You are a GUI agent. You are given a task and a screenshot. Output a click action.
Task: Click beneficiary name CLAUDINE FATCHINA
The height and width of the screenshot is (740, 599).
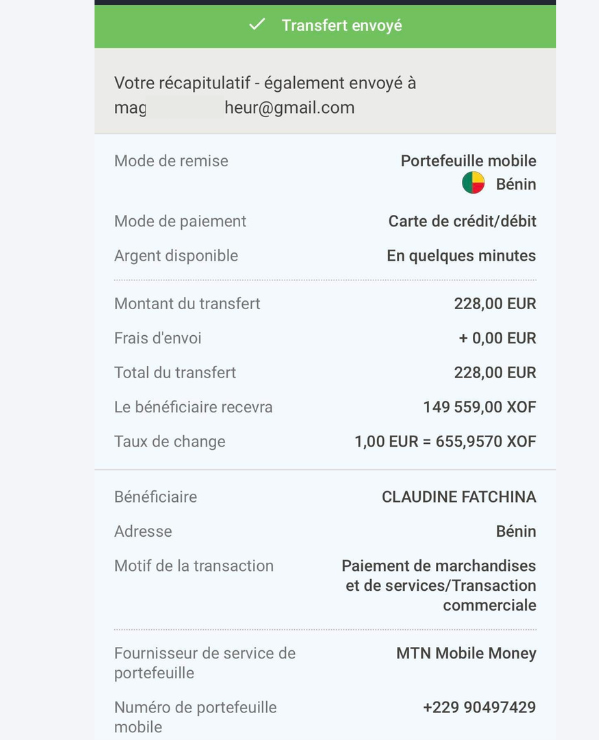click(459, 497)
